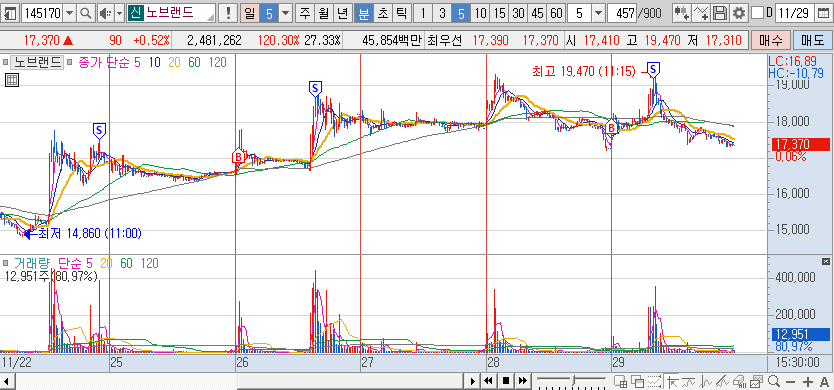Select the 주 (weekly) chart period
Viewport: 834px width, 390px height.
point(305,13)
